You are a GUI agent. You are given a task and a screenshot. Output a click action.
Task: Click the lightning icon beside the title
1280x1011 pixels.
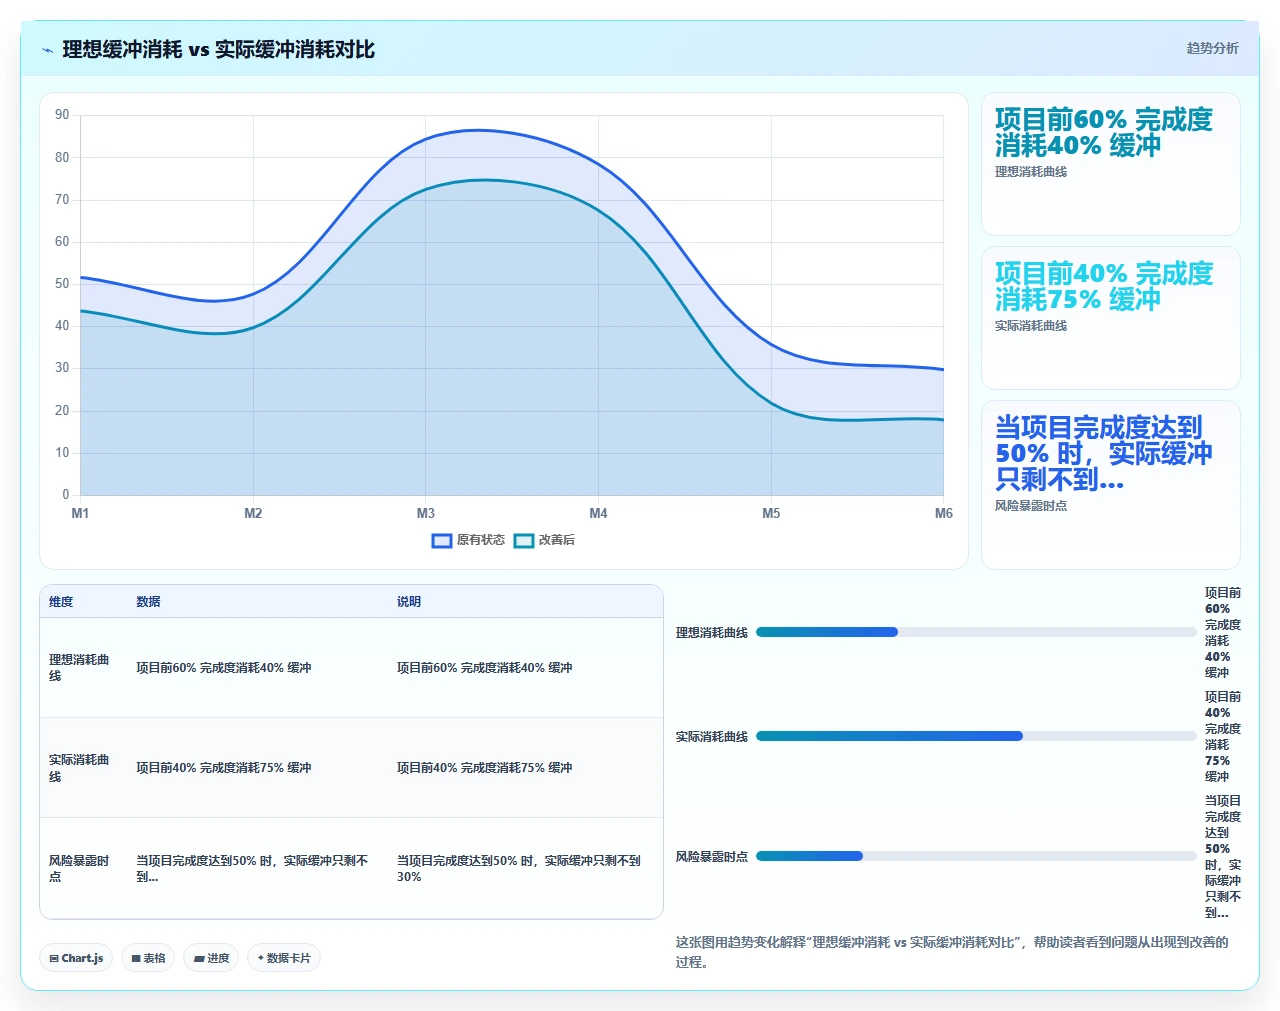pos(47,50)
